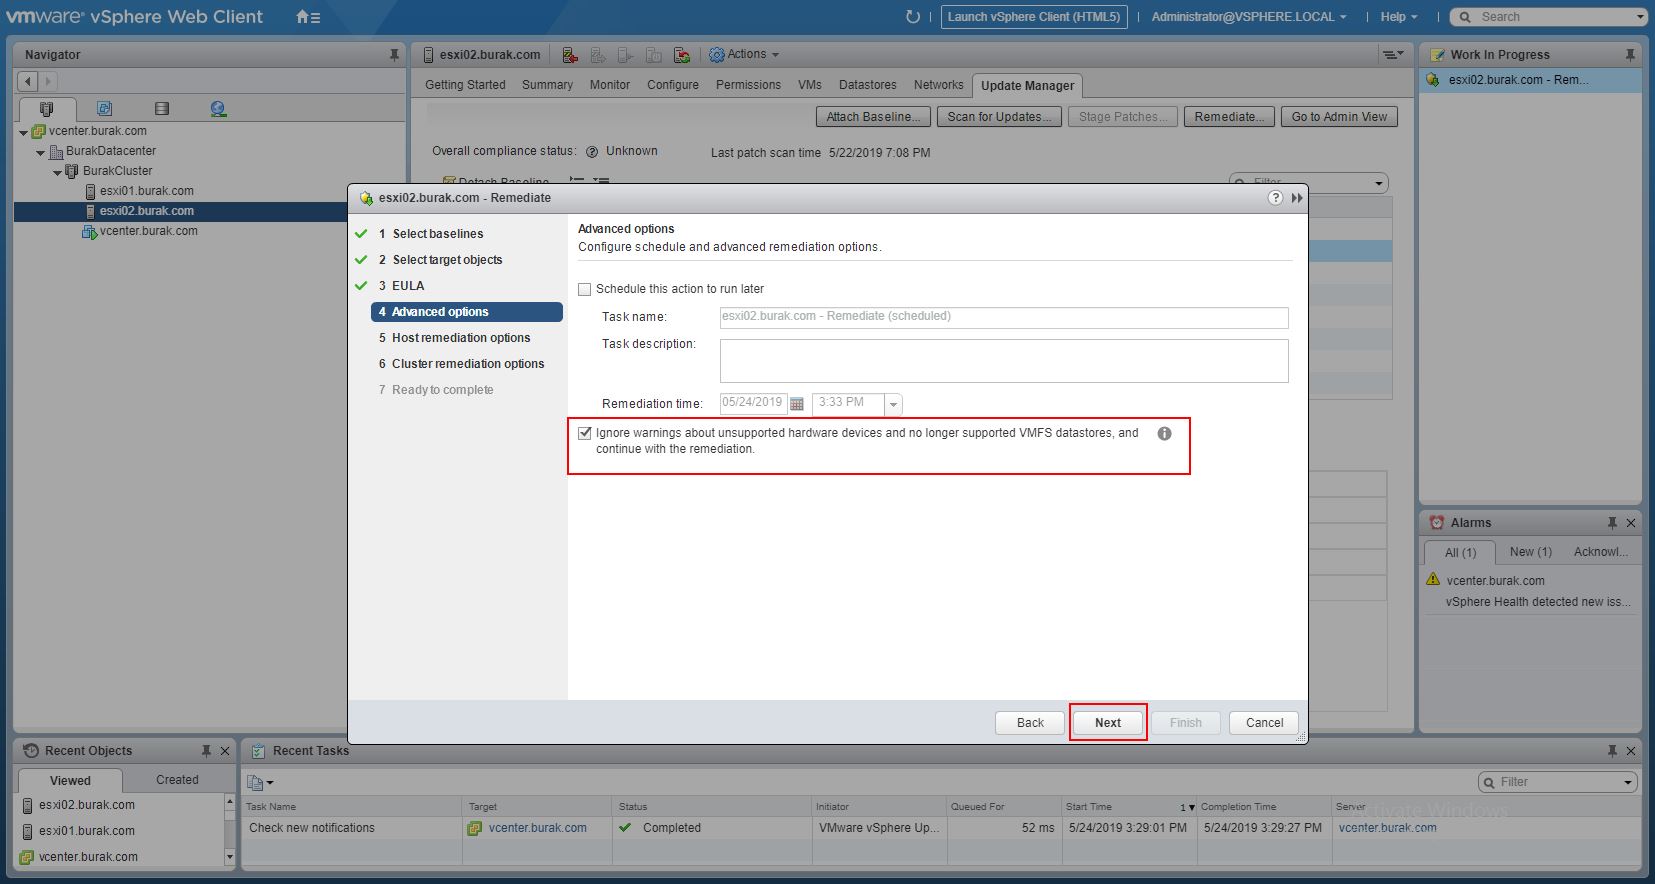Pin the Recent Tasks panel
The image size is (1655, 884).
click(1612, 751)
